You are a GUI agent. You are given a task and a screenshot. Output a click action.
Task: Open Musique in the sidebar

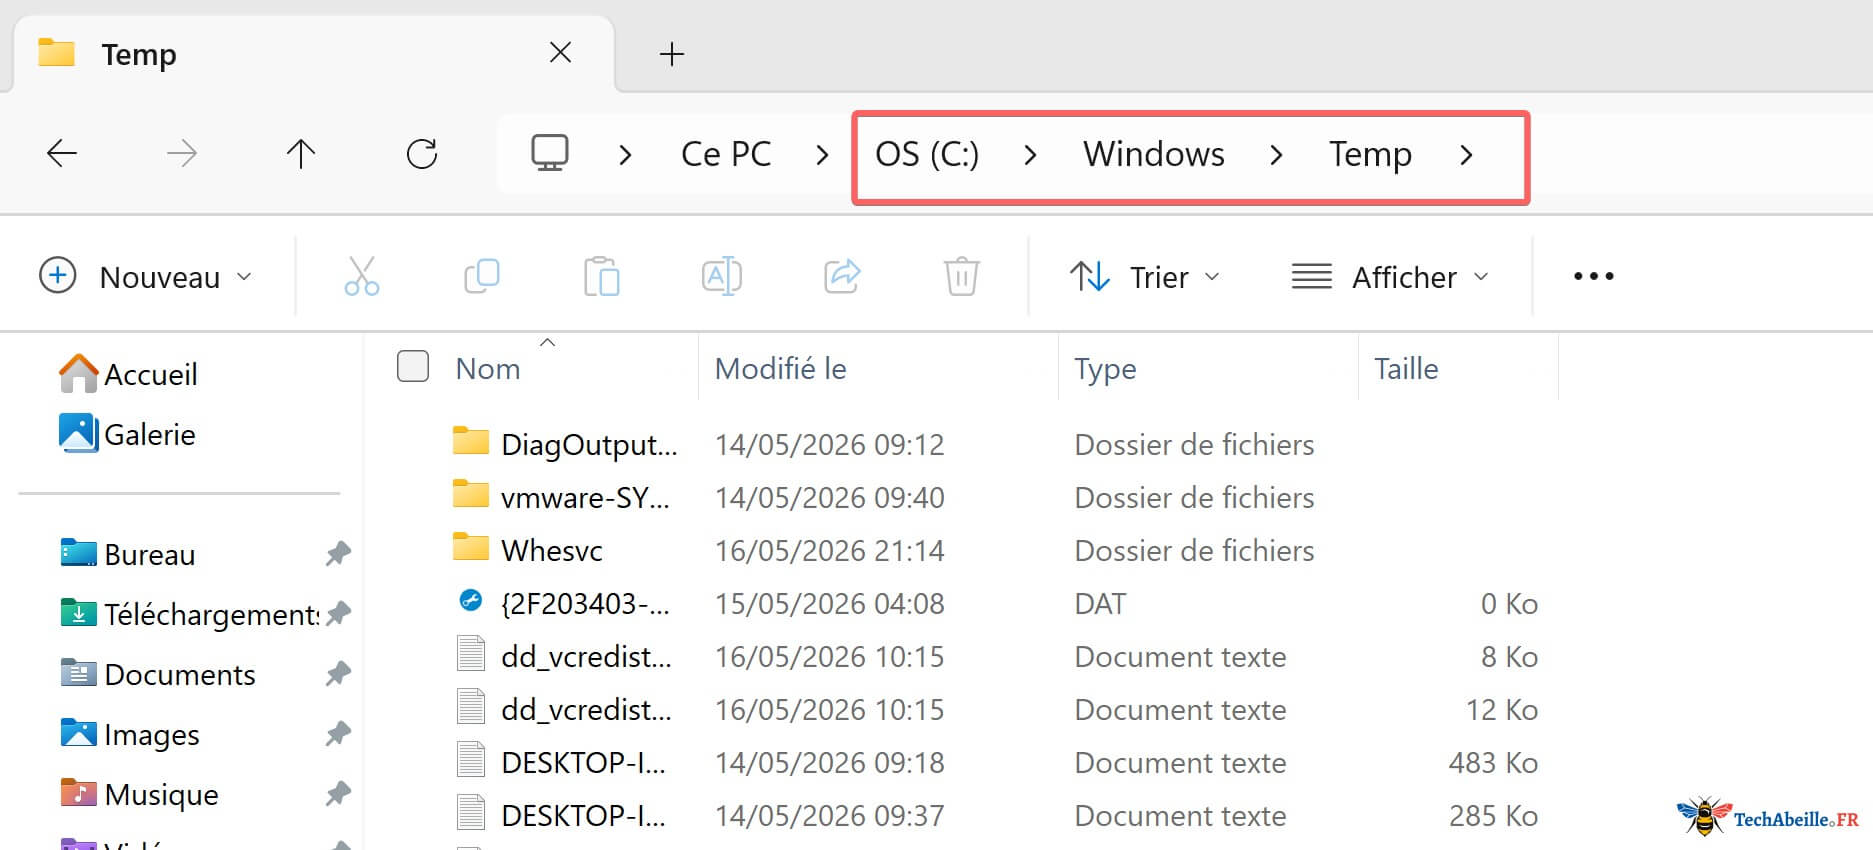tap(140, 794)
